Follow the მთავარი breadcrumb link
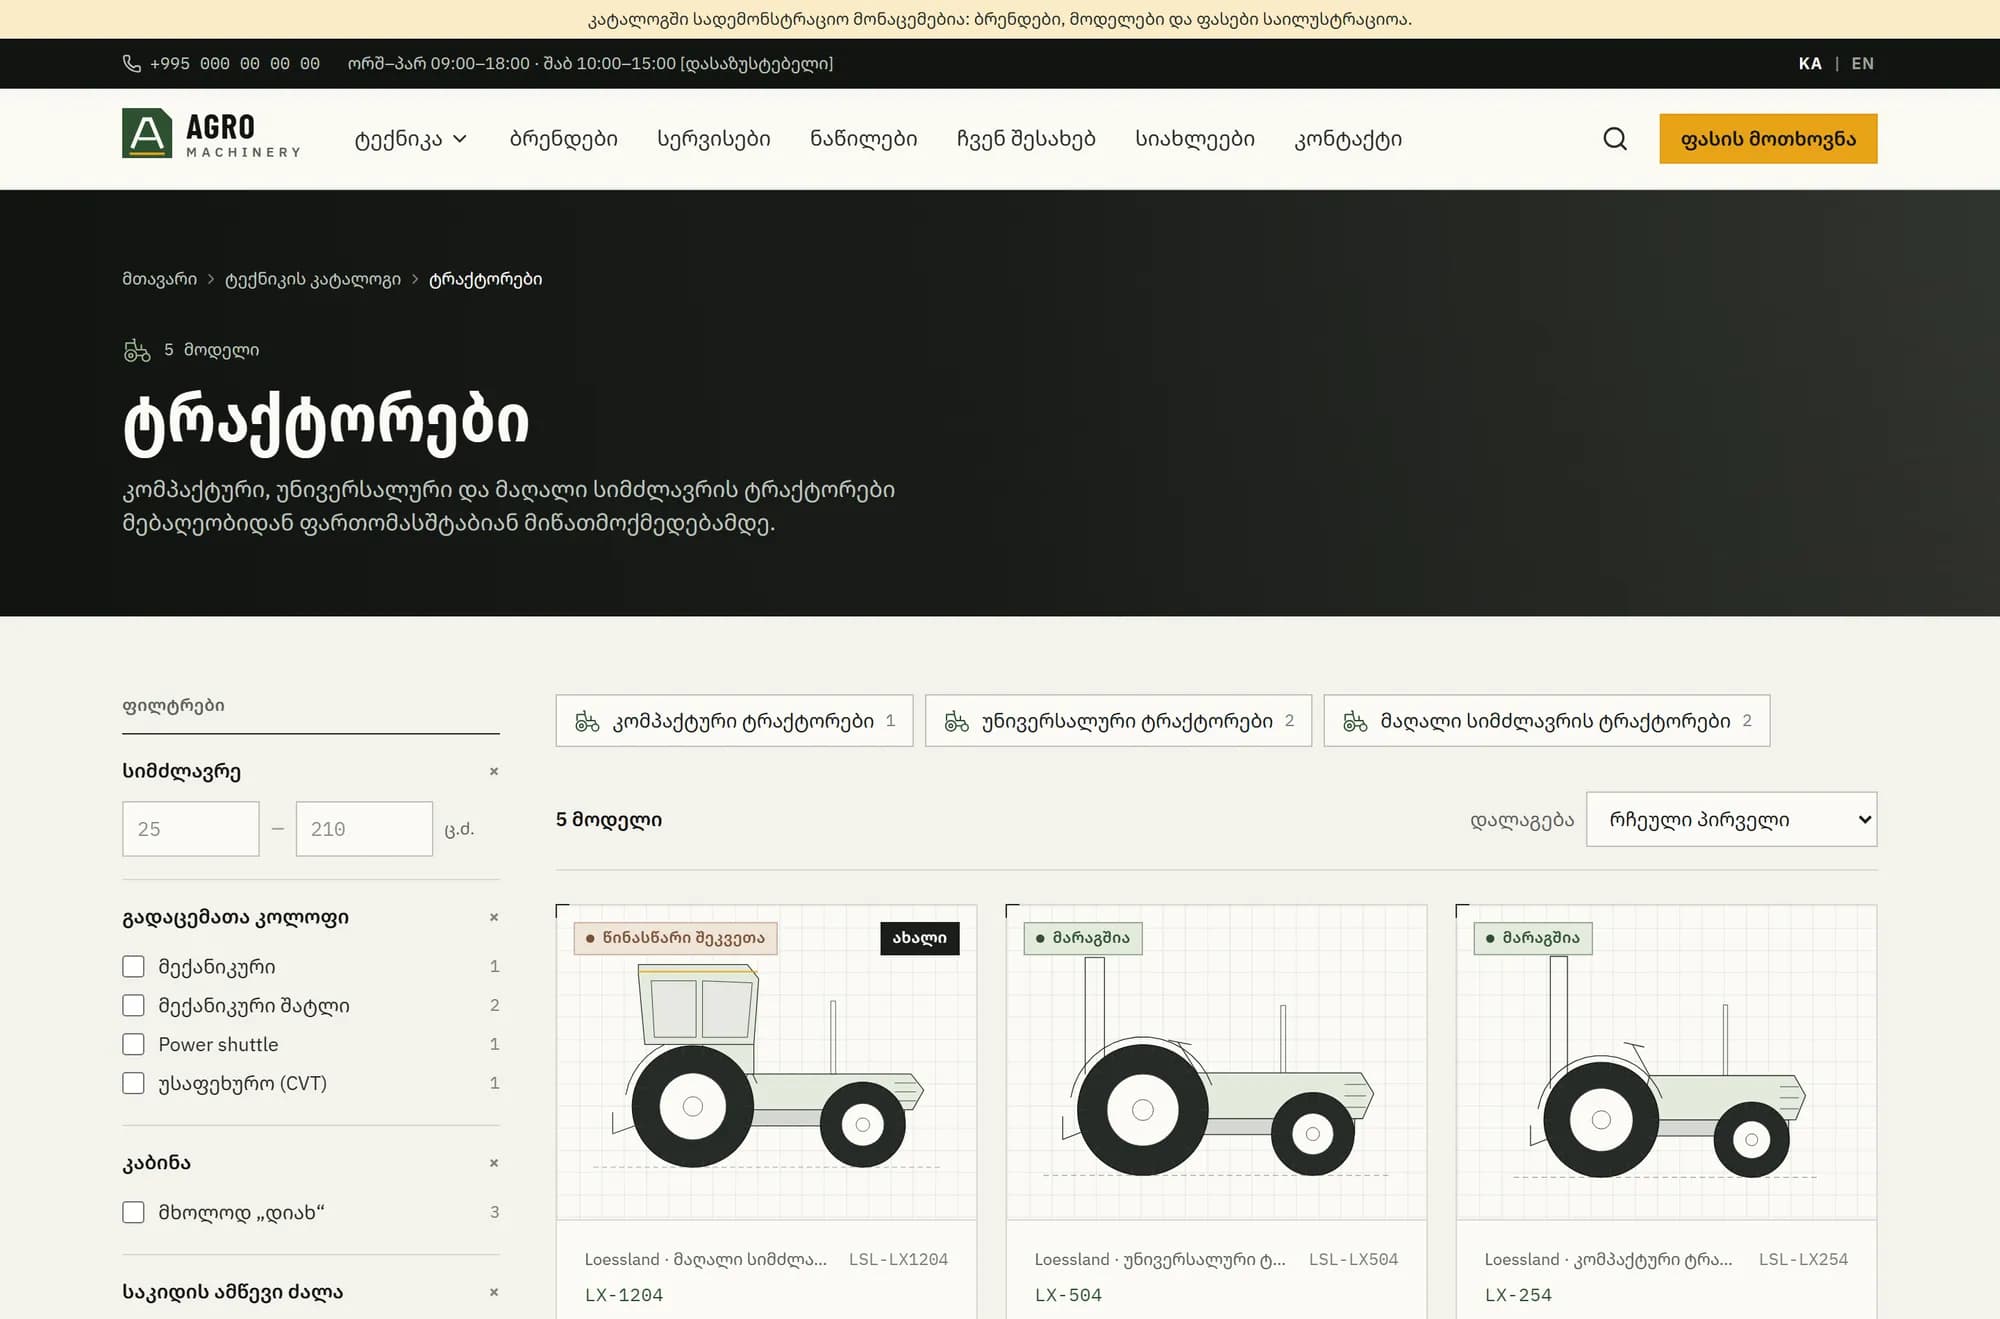The height and width of the screenshot is (1319, 2000). tap(160, 279)
